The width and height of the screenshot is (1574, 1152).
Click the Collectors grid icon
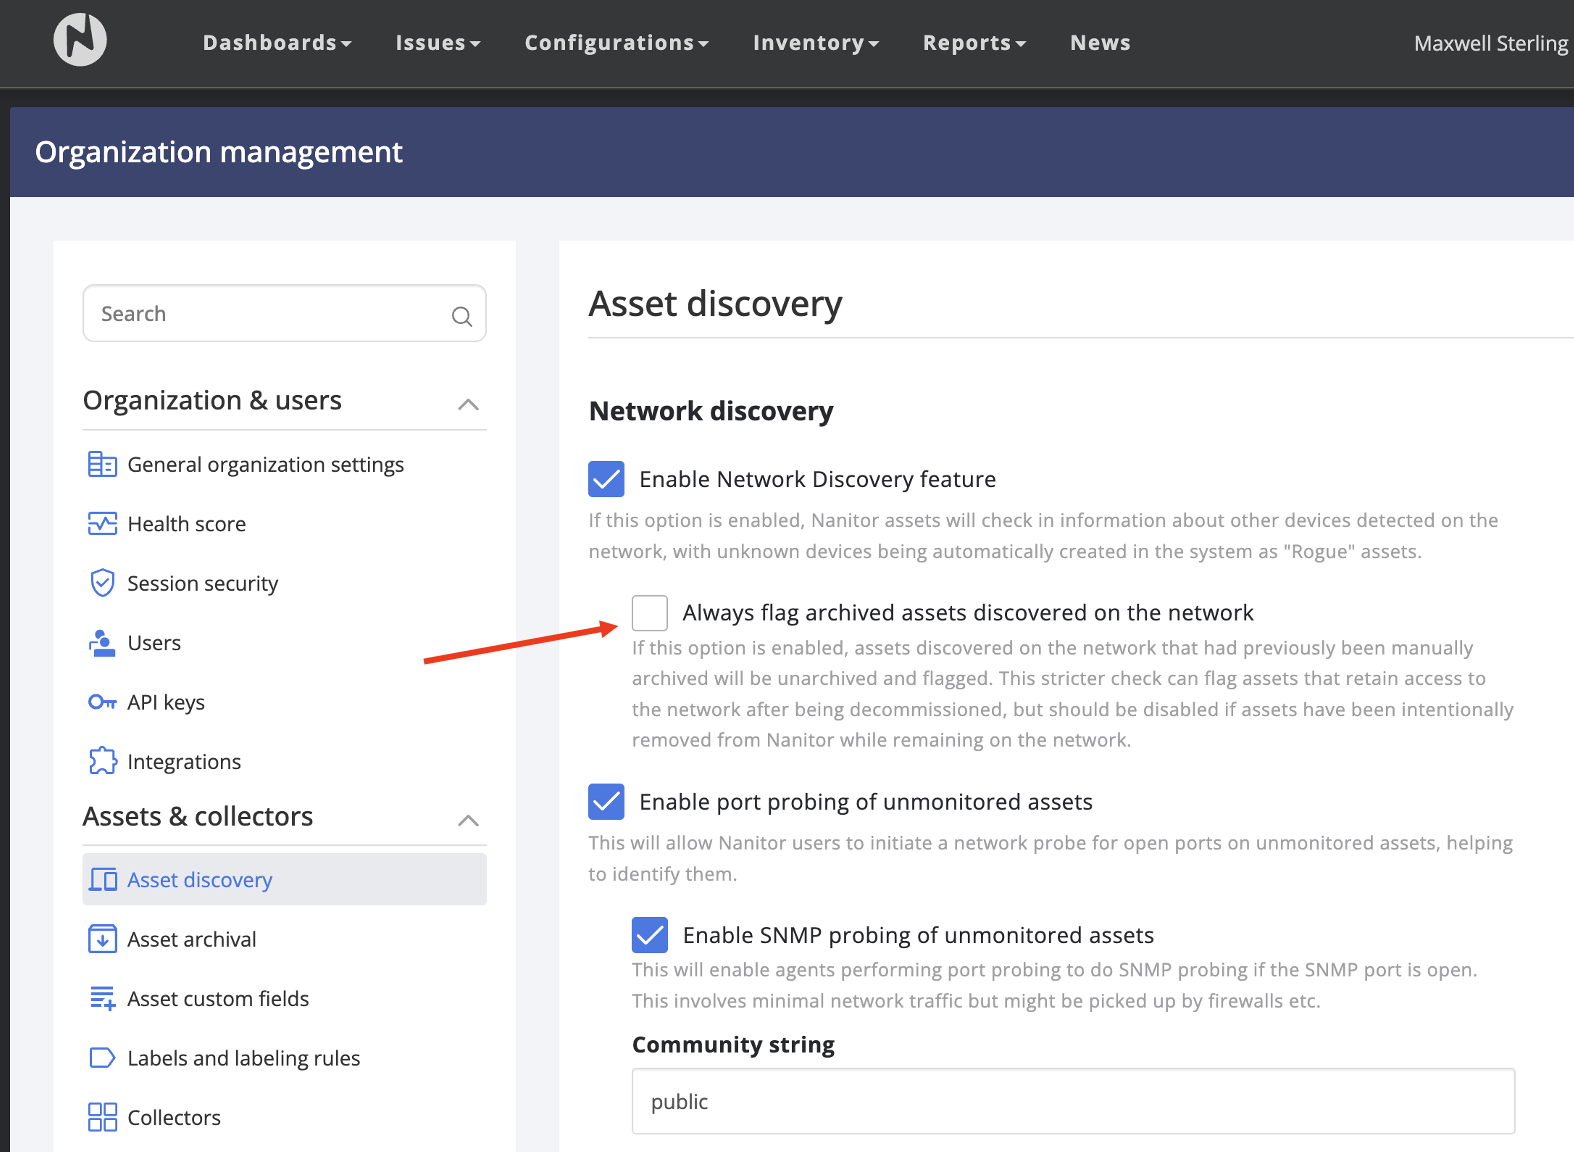[x=102, y=1117]
